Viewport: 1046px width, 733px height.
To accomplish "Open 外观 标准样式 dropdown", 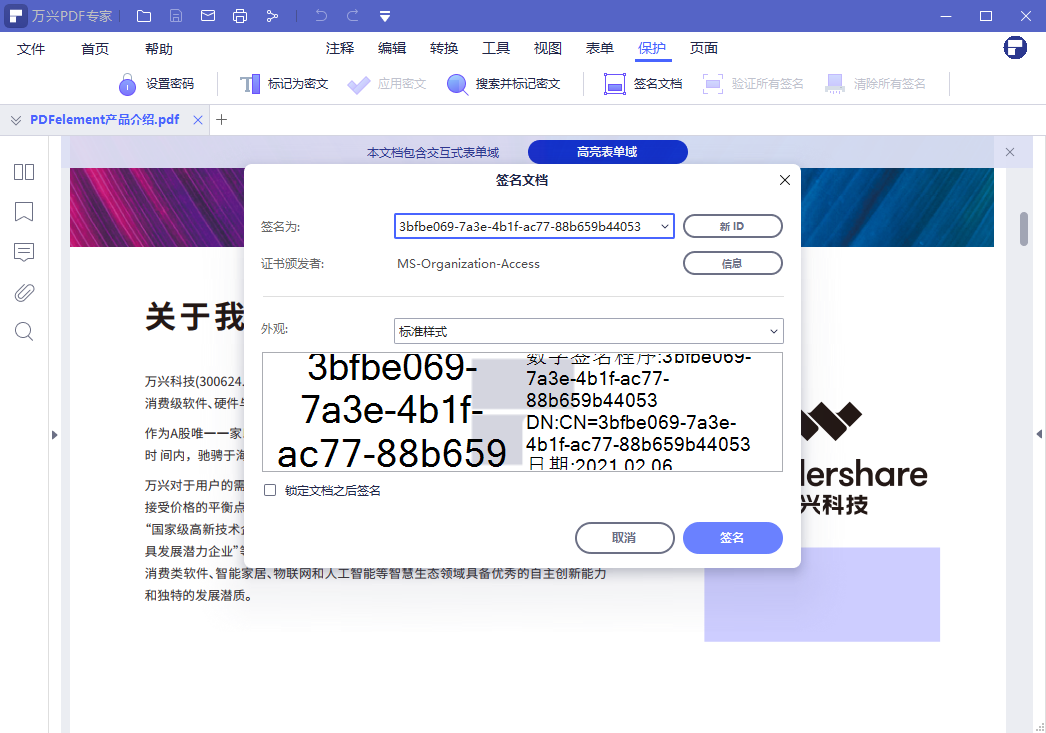I will tap(588, 331).
